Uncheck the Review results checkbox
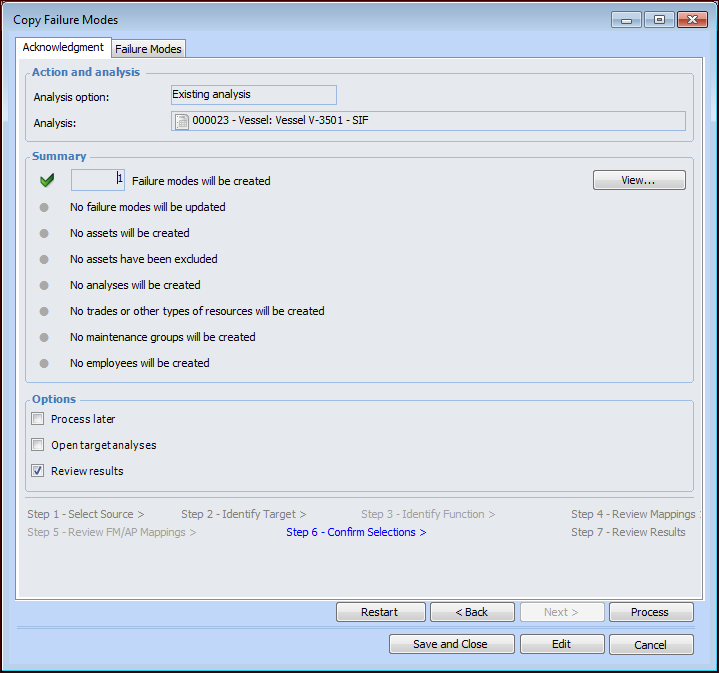The image size is (719, 673). point(38,470)
